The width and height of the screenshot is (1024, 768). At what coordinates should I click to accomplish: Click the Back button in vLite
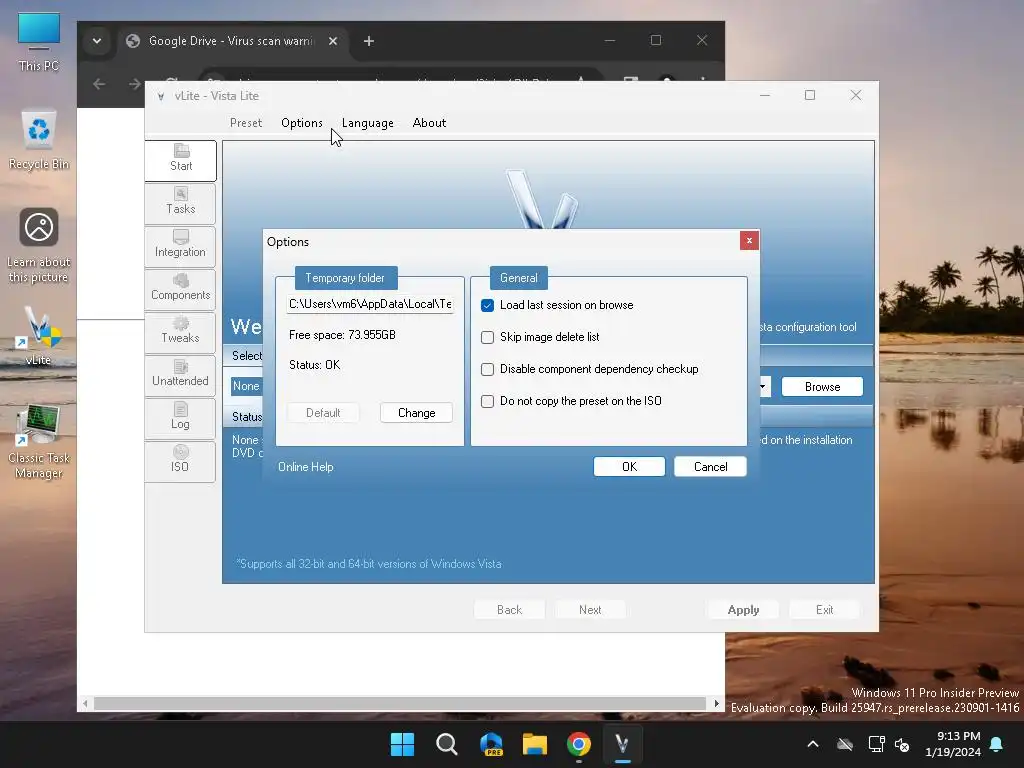[x=509, y=610]
